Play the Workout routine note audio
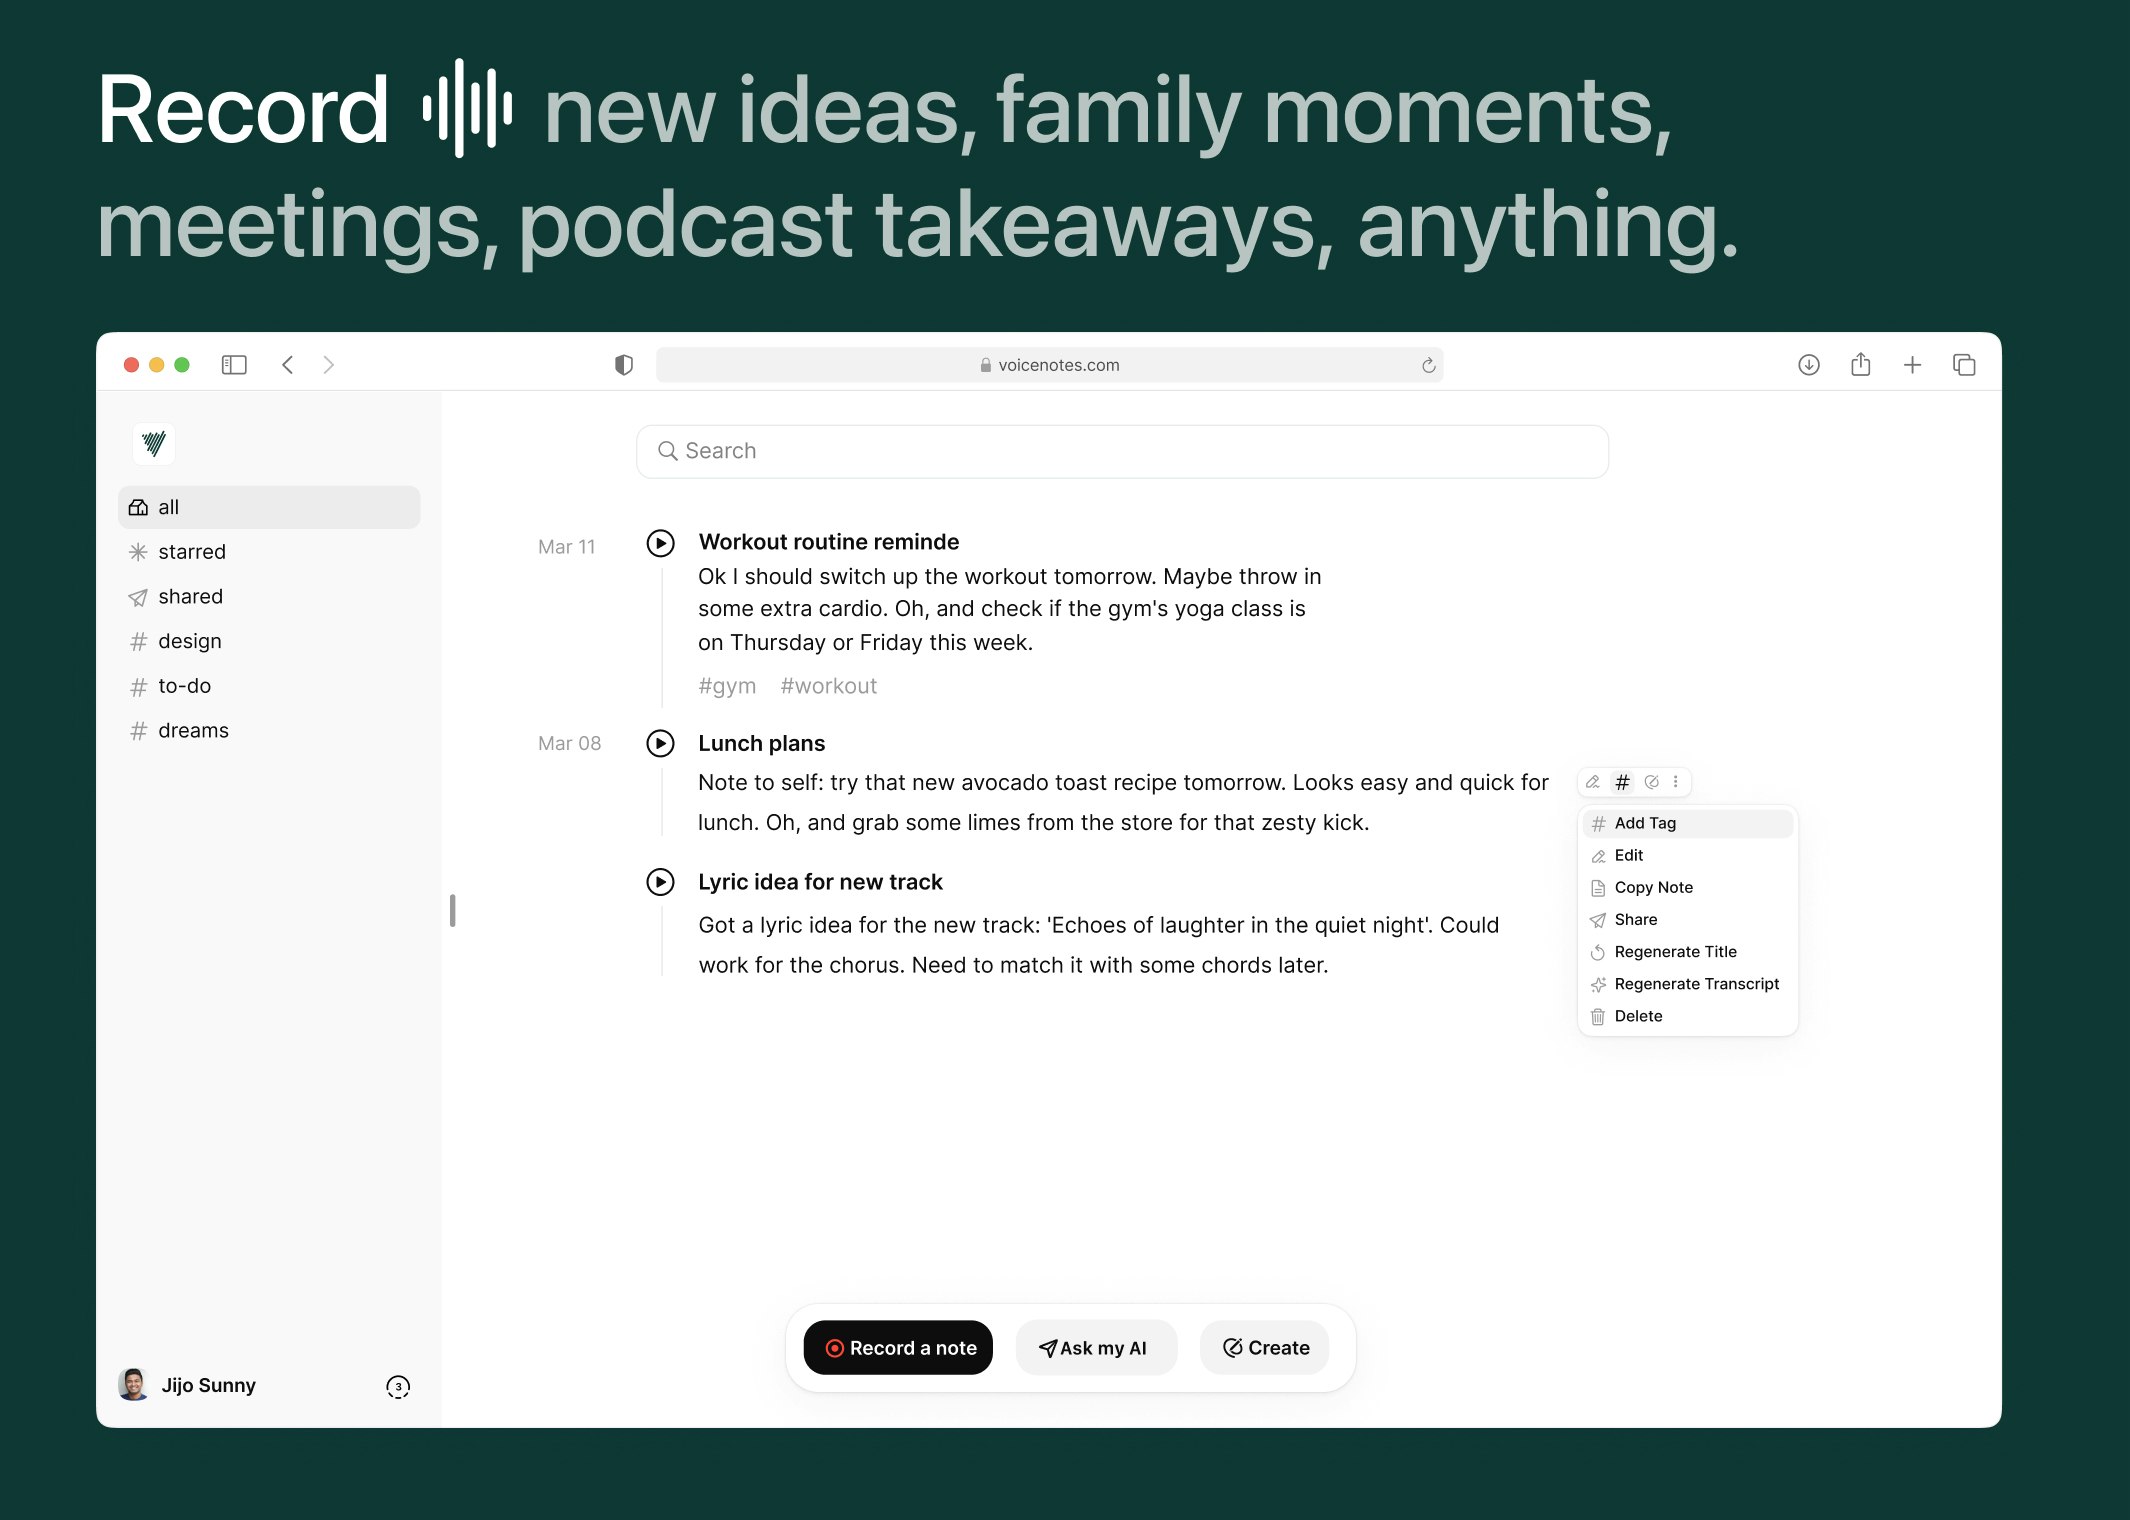Image resolution: width=2130 pixels, height=1520 pixels. click(x=660, y=543)
